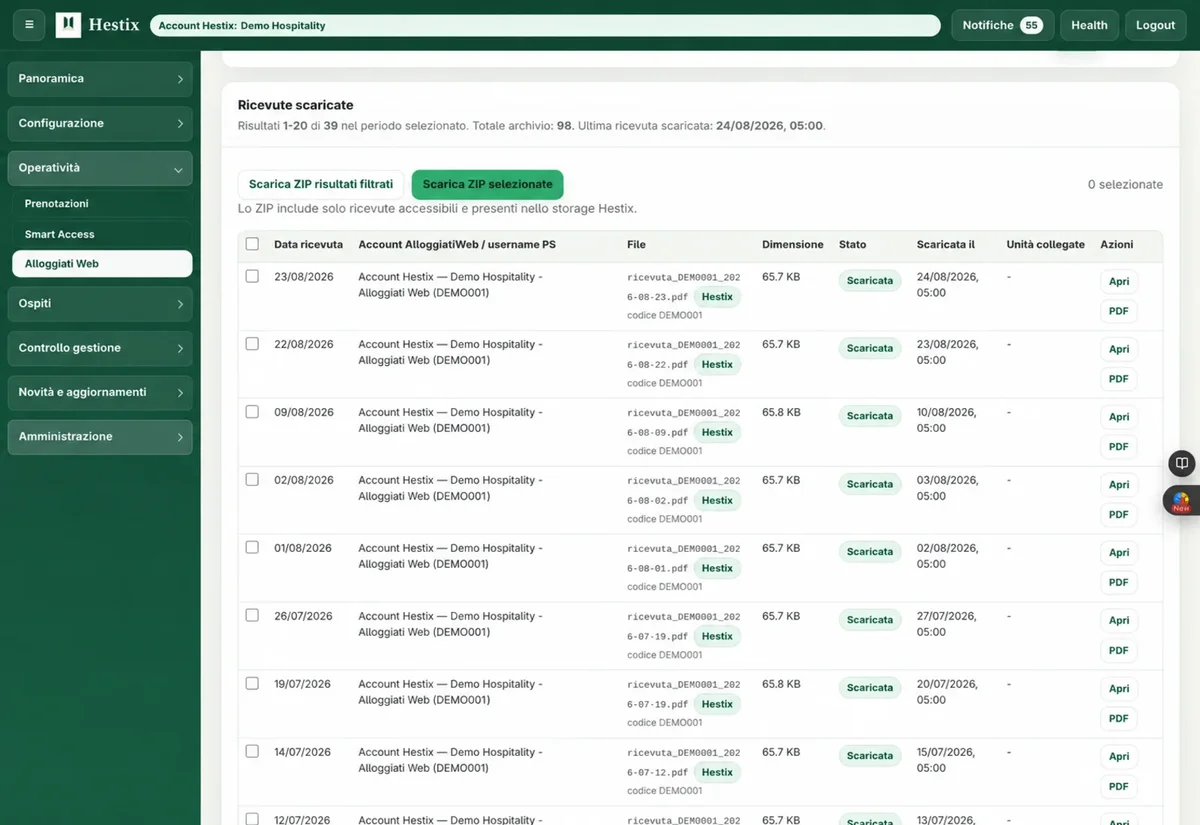Click the File column header
Image resolution: width=1200 pixels, height=825 pixels.
(636, 245)
